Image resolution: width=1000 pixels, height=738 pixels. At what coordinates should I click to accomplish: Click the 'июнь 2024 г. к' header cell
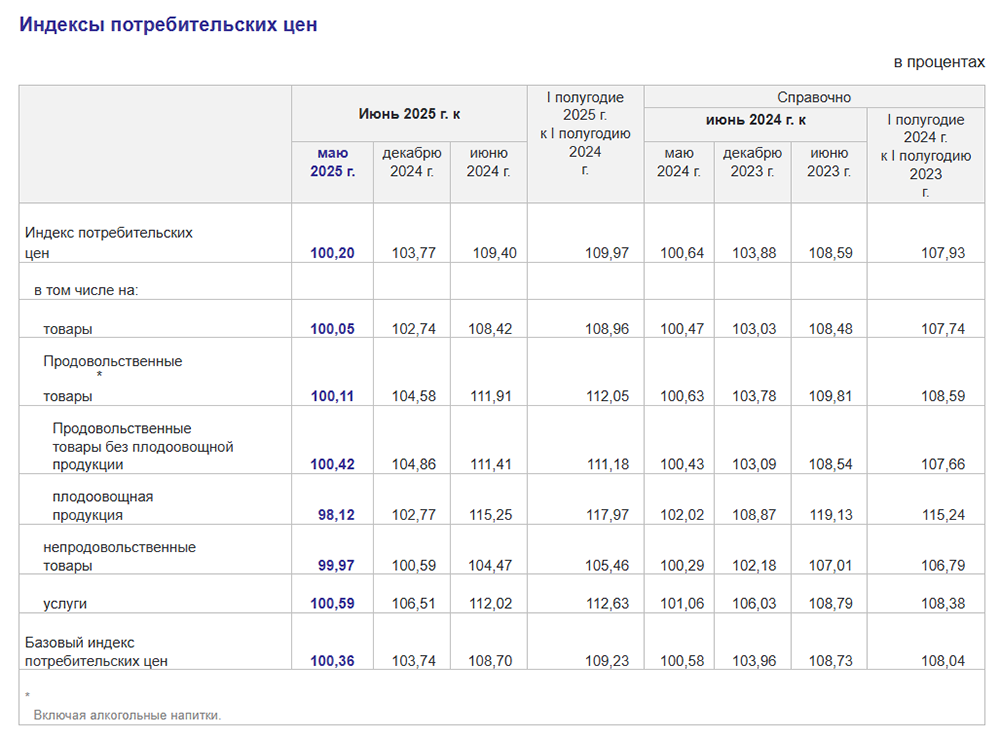(x=755, y=120)
